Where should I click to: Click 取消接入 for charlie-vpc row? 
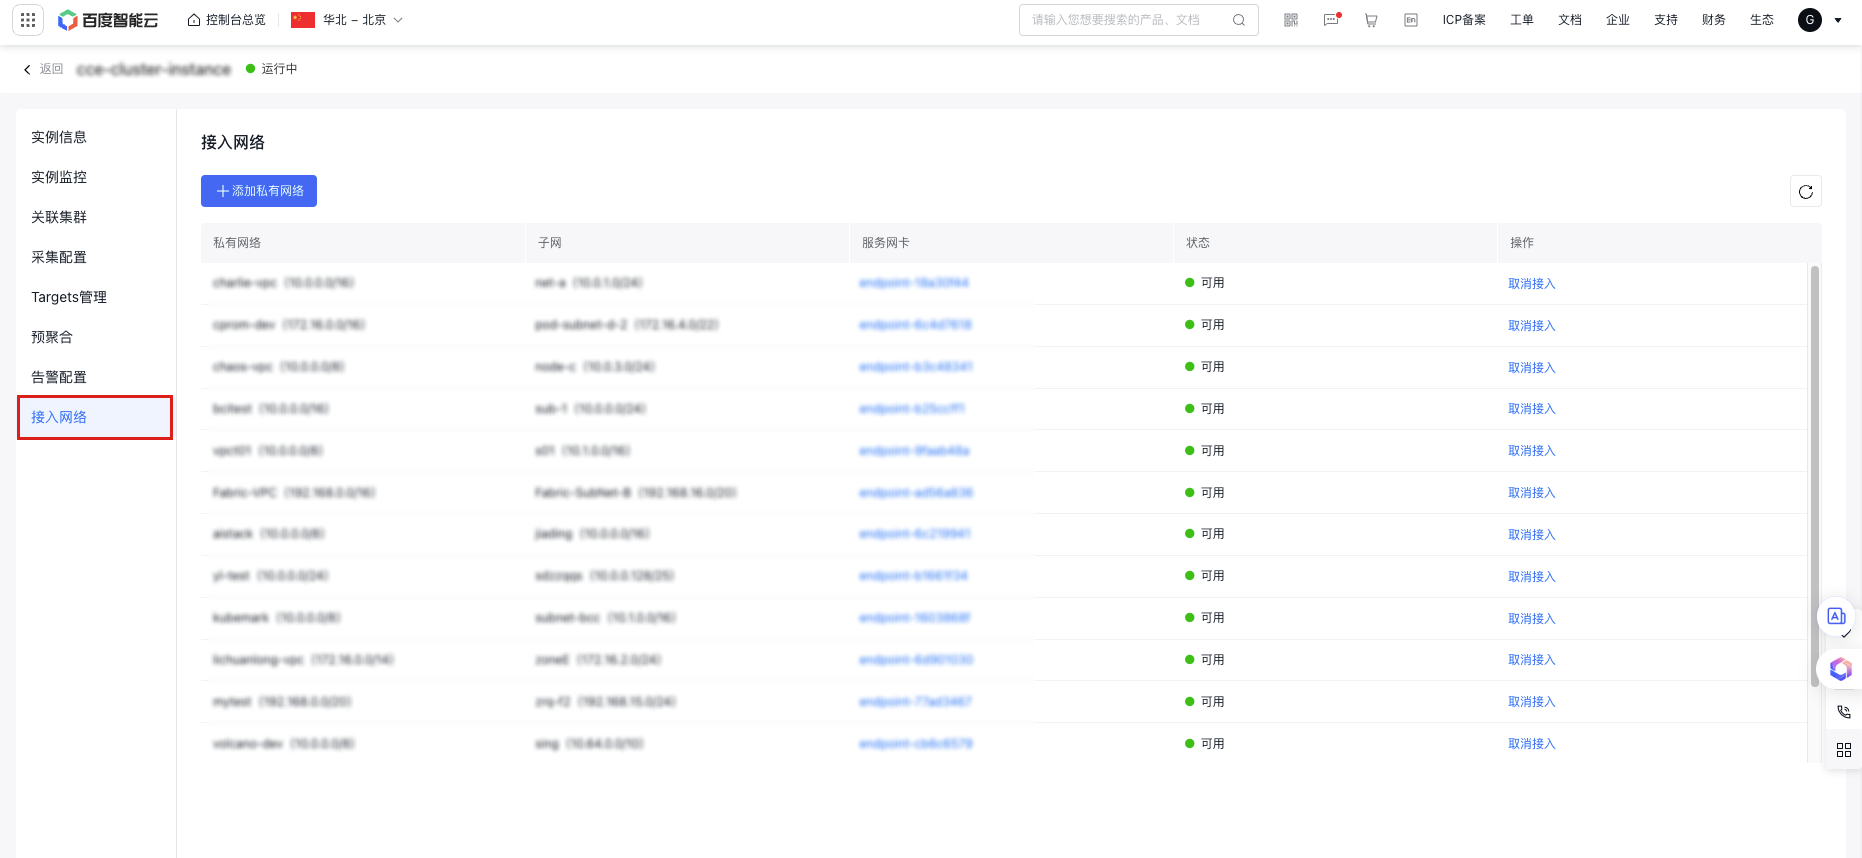coord(1532,284)
